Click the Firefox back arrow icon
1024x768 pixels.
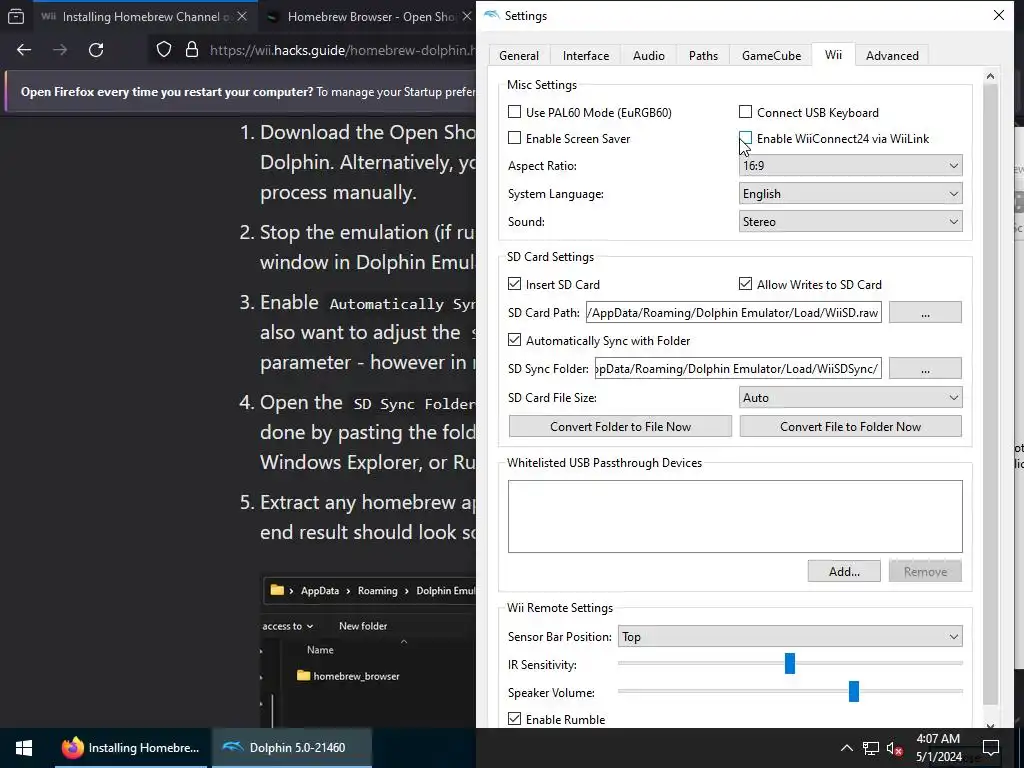click(24, 50)
